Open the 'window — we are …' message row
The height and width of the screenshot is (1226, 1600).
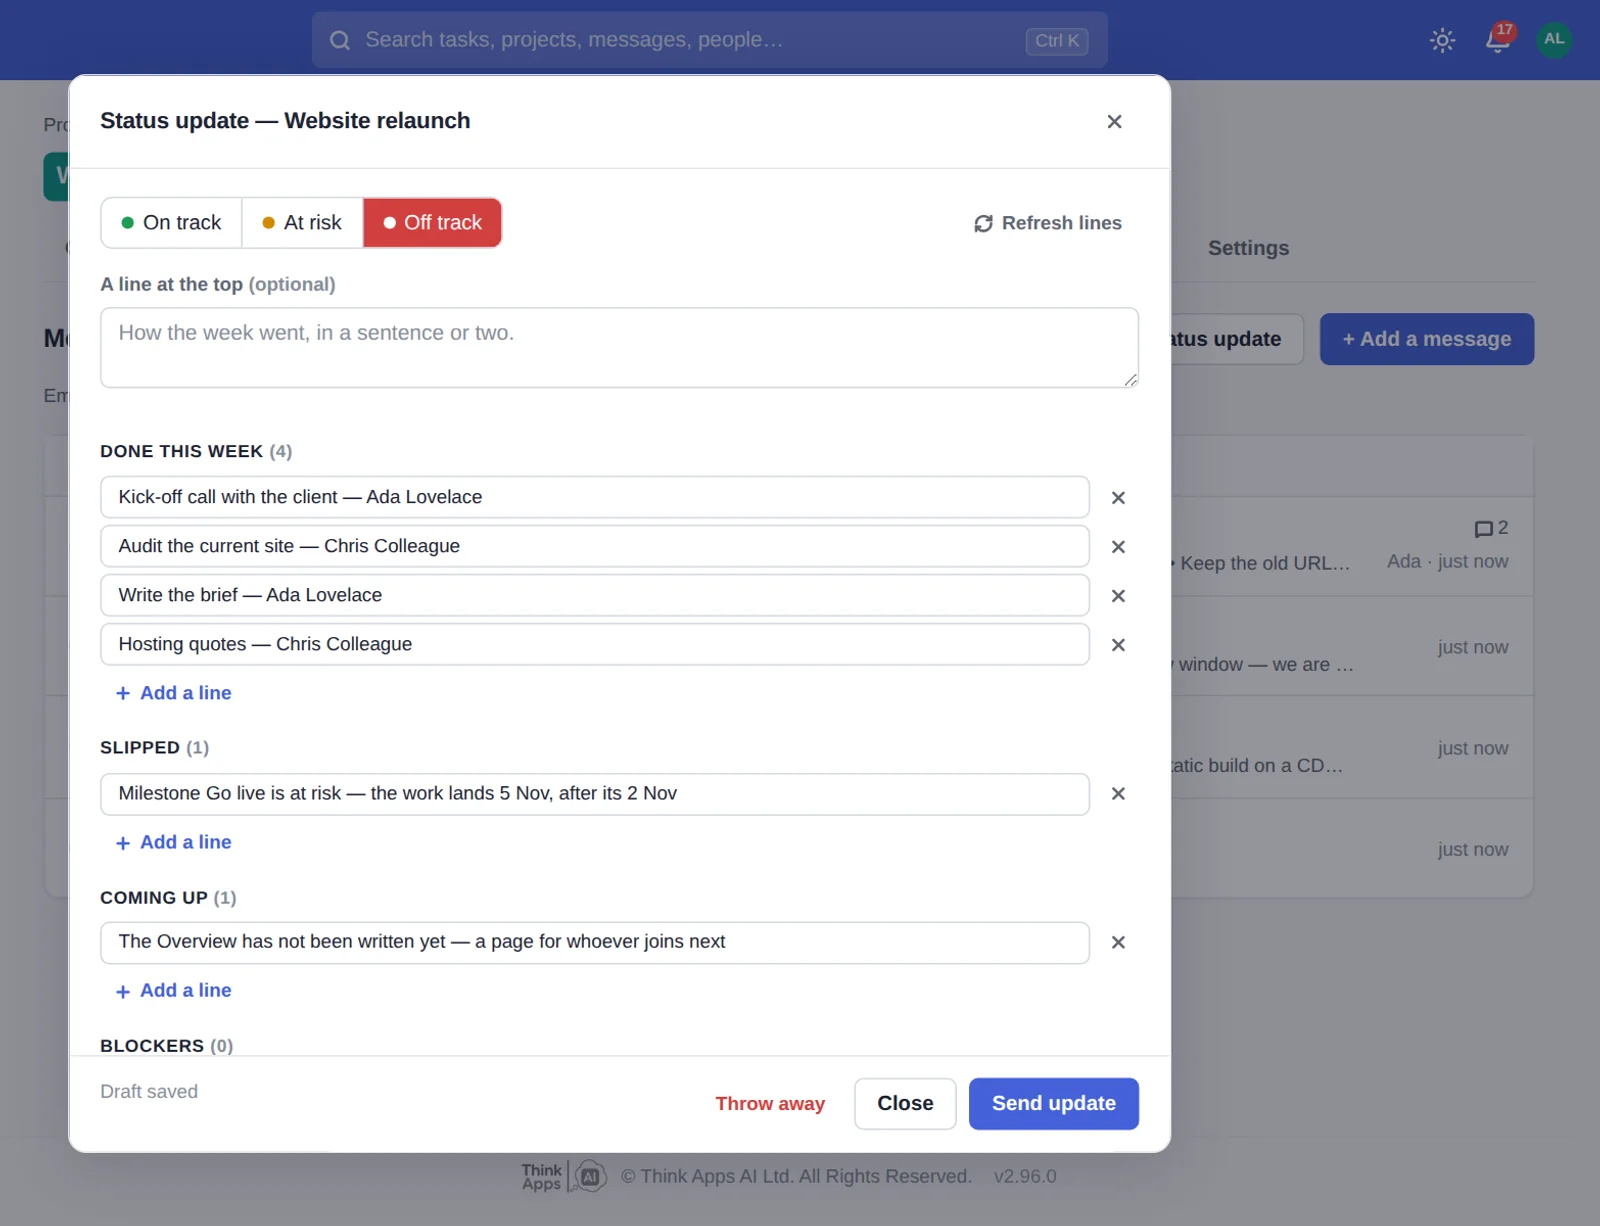[1266, 665]
